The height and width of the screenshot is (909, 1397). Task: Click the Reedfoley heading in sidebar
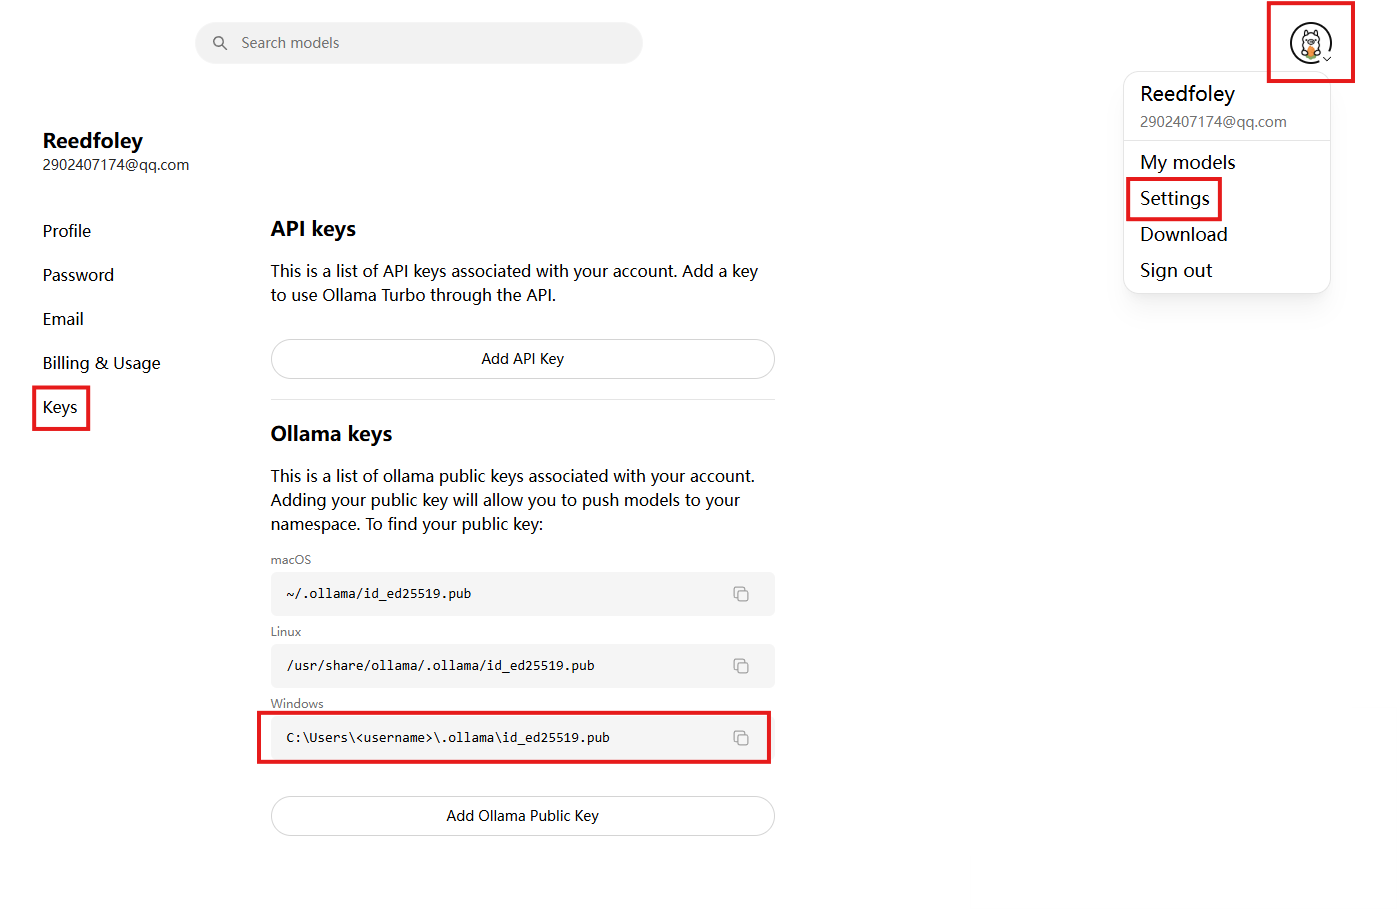click(x=93, y=141)
